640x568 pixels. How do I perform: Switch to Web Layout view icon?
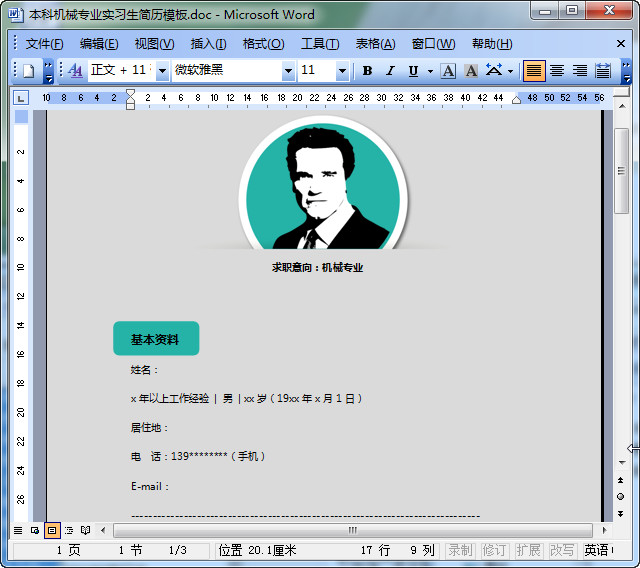coord(35,530)
